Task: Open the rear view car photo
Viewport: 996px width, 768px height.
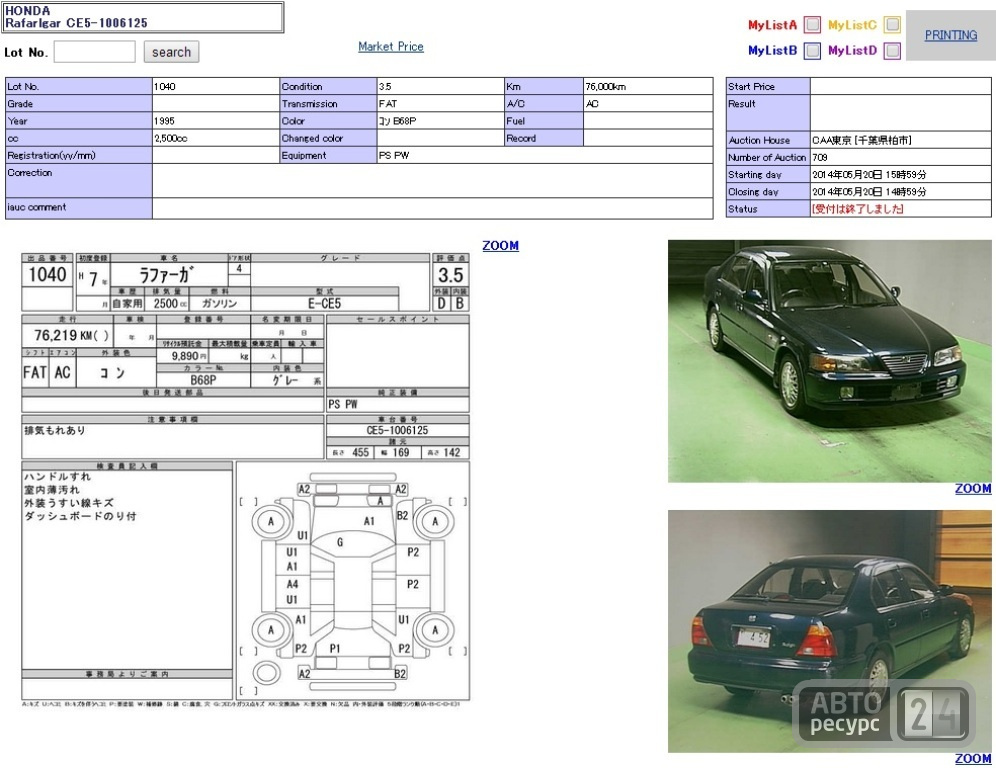Action: point(830,631)
